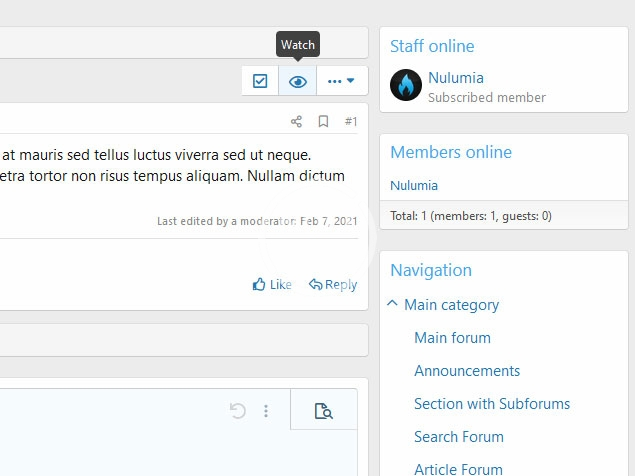Click Nulumia's flame avatar
The width and height of the screenshot is (635, 476).
(x=406, y=86)
